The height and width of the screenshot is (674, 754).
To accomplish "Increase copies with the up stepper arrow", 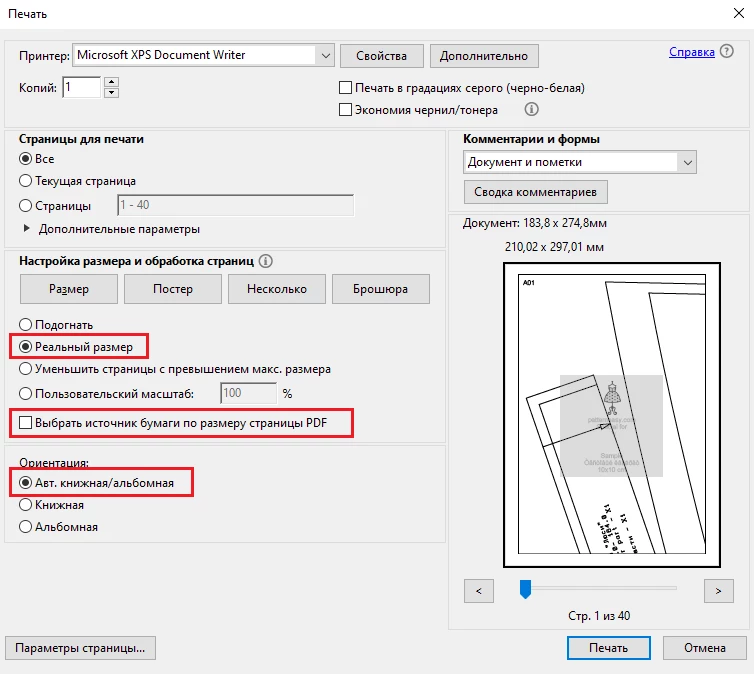I will pyautogui.click(x=111, y=82).
